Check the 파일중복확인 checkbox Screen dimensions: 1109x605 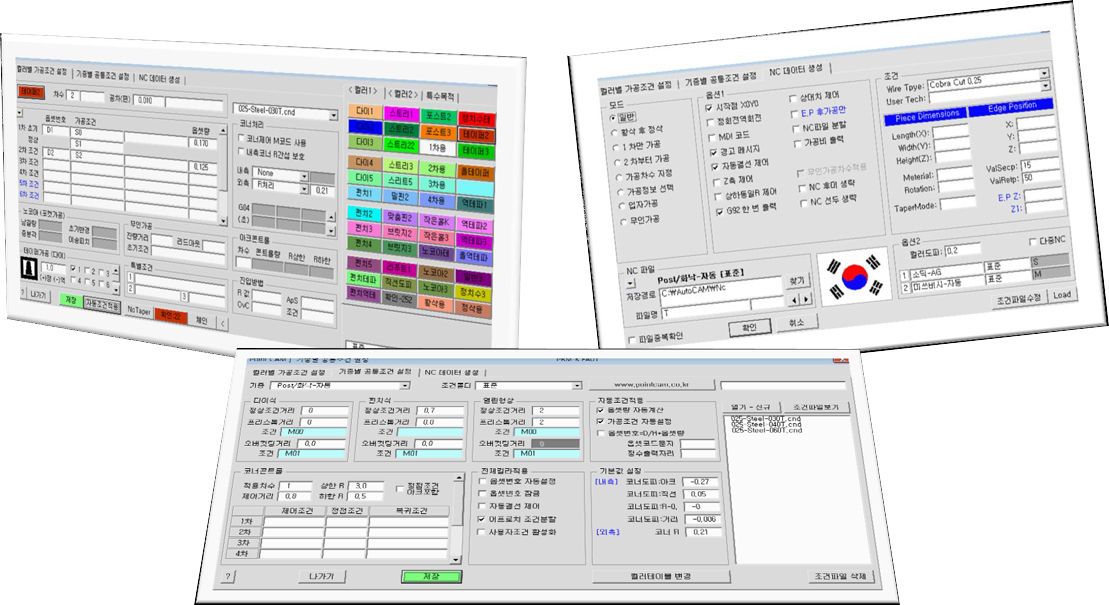point(632,340)
